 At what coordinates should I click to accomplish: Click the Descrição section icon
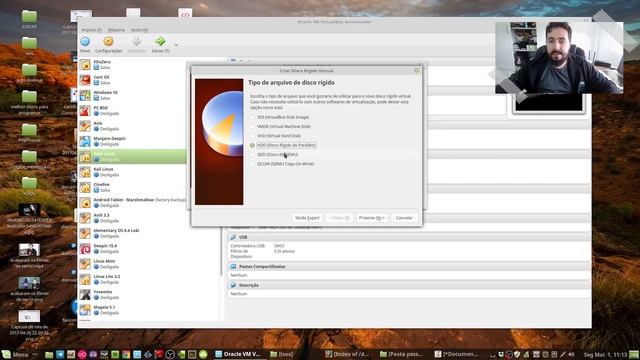click(233, 285)
